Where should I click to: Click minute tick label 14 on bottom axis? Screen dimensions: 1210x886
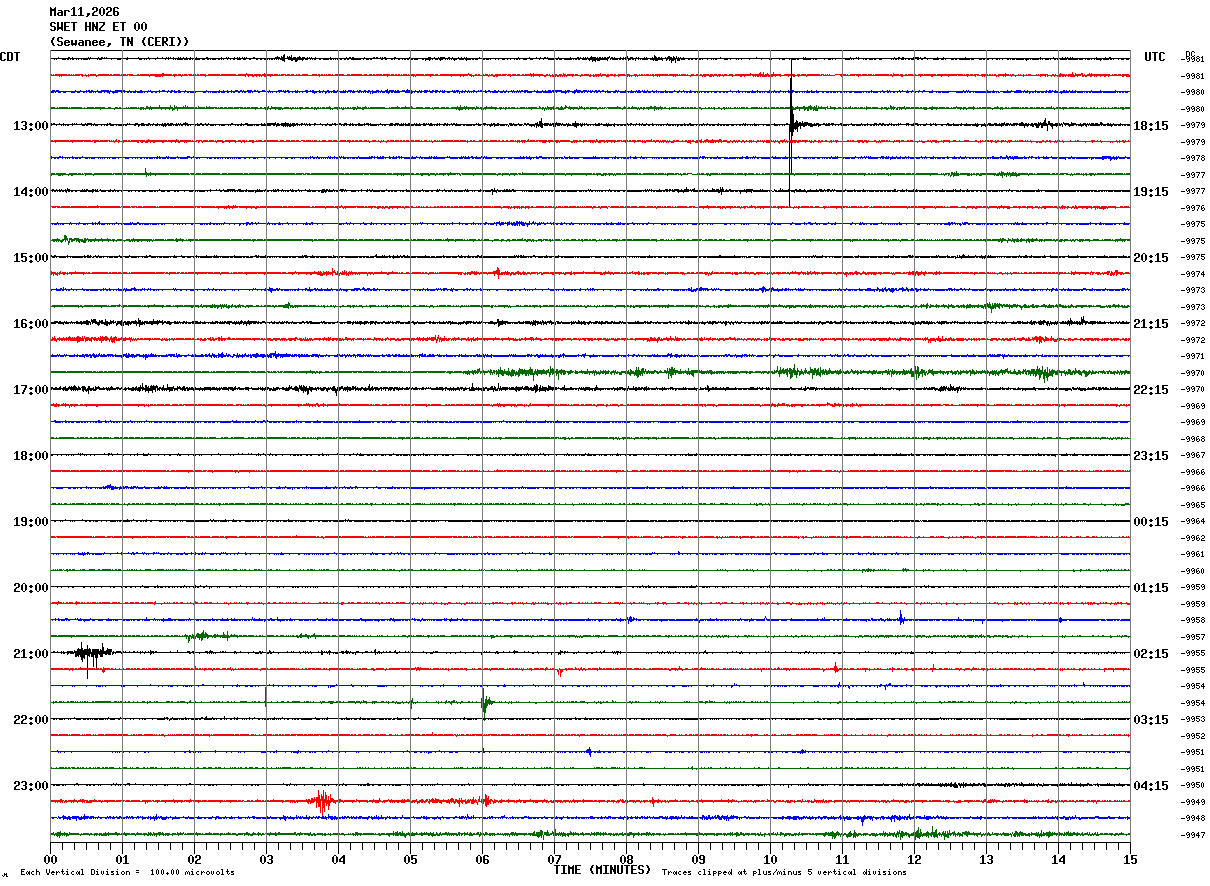click(1058, 859)
